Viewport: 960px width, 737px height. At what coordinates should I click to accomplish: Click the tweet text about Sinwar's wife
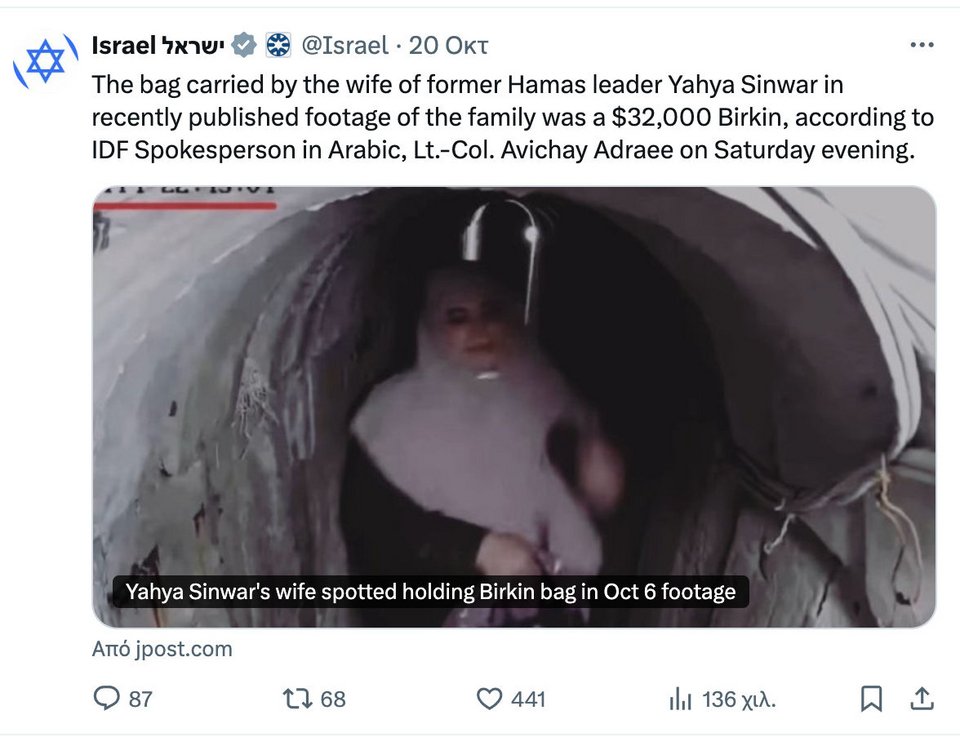[513, 117]
